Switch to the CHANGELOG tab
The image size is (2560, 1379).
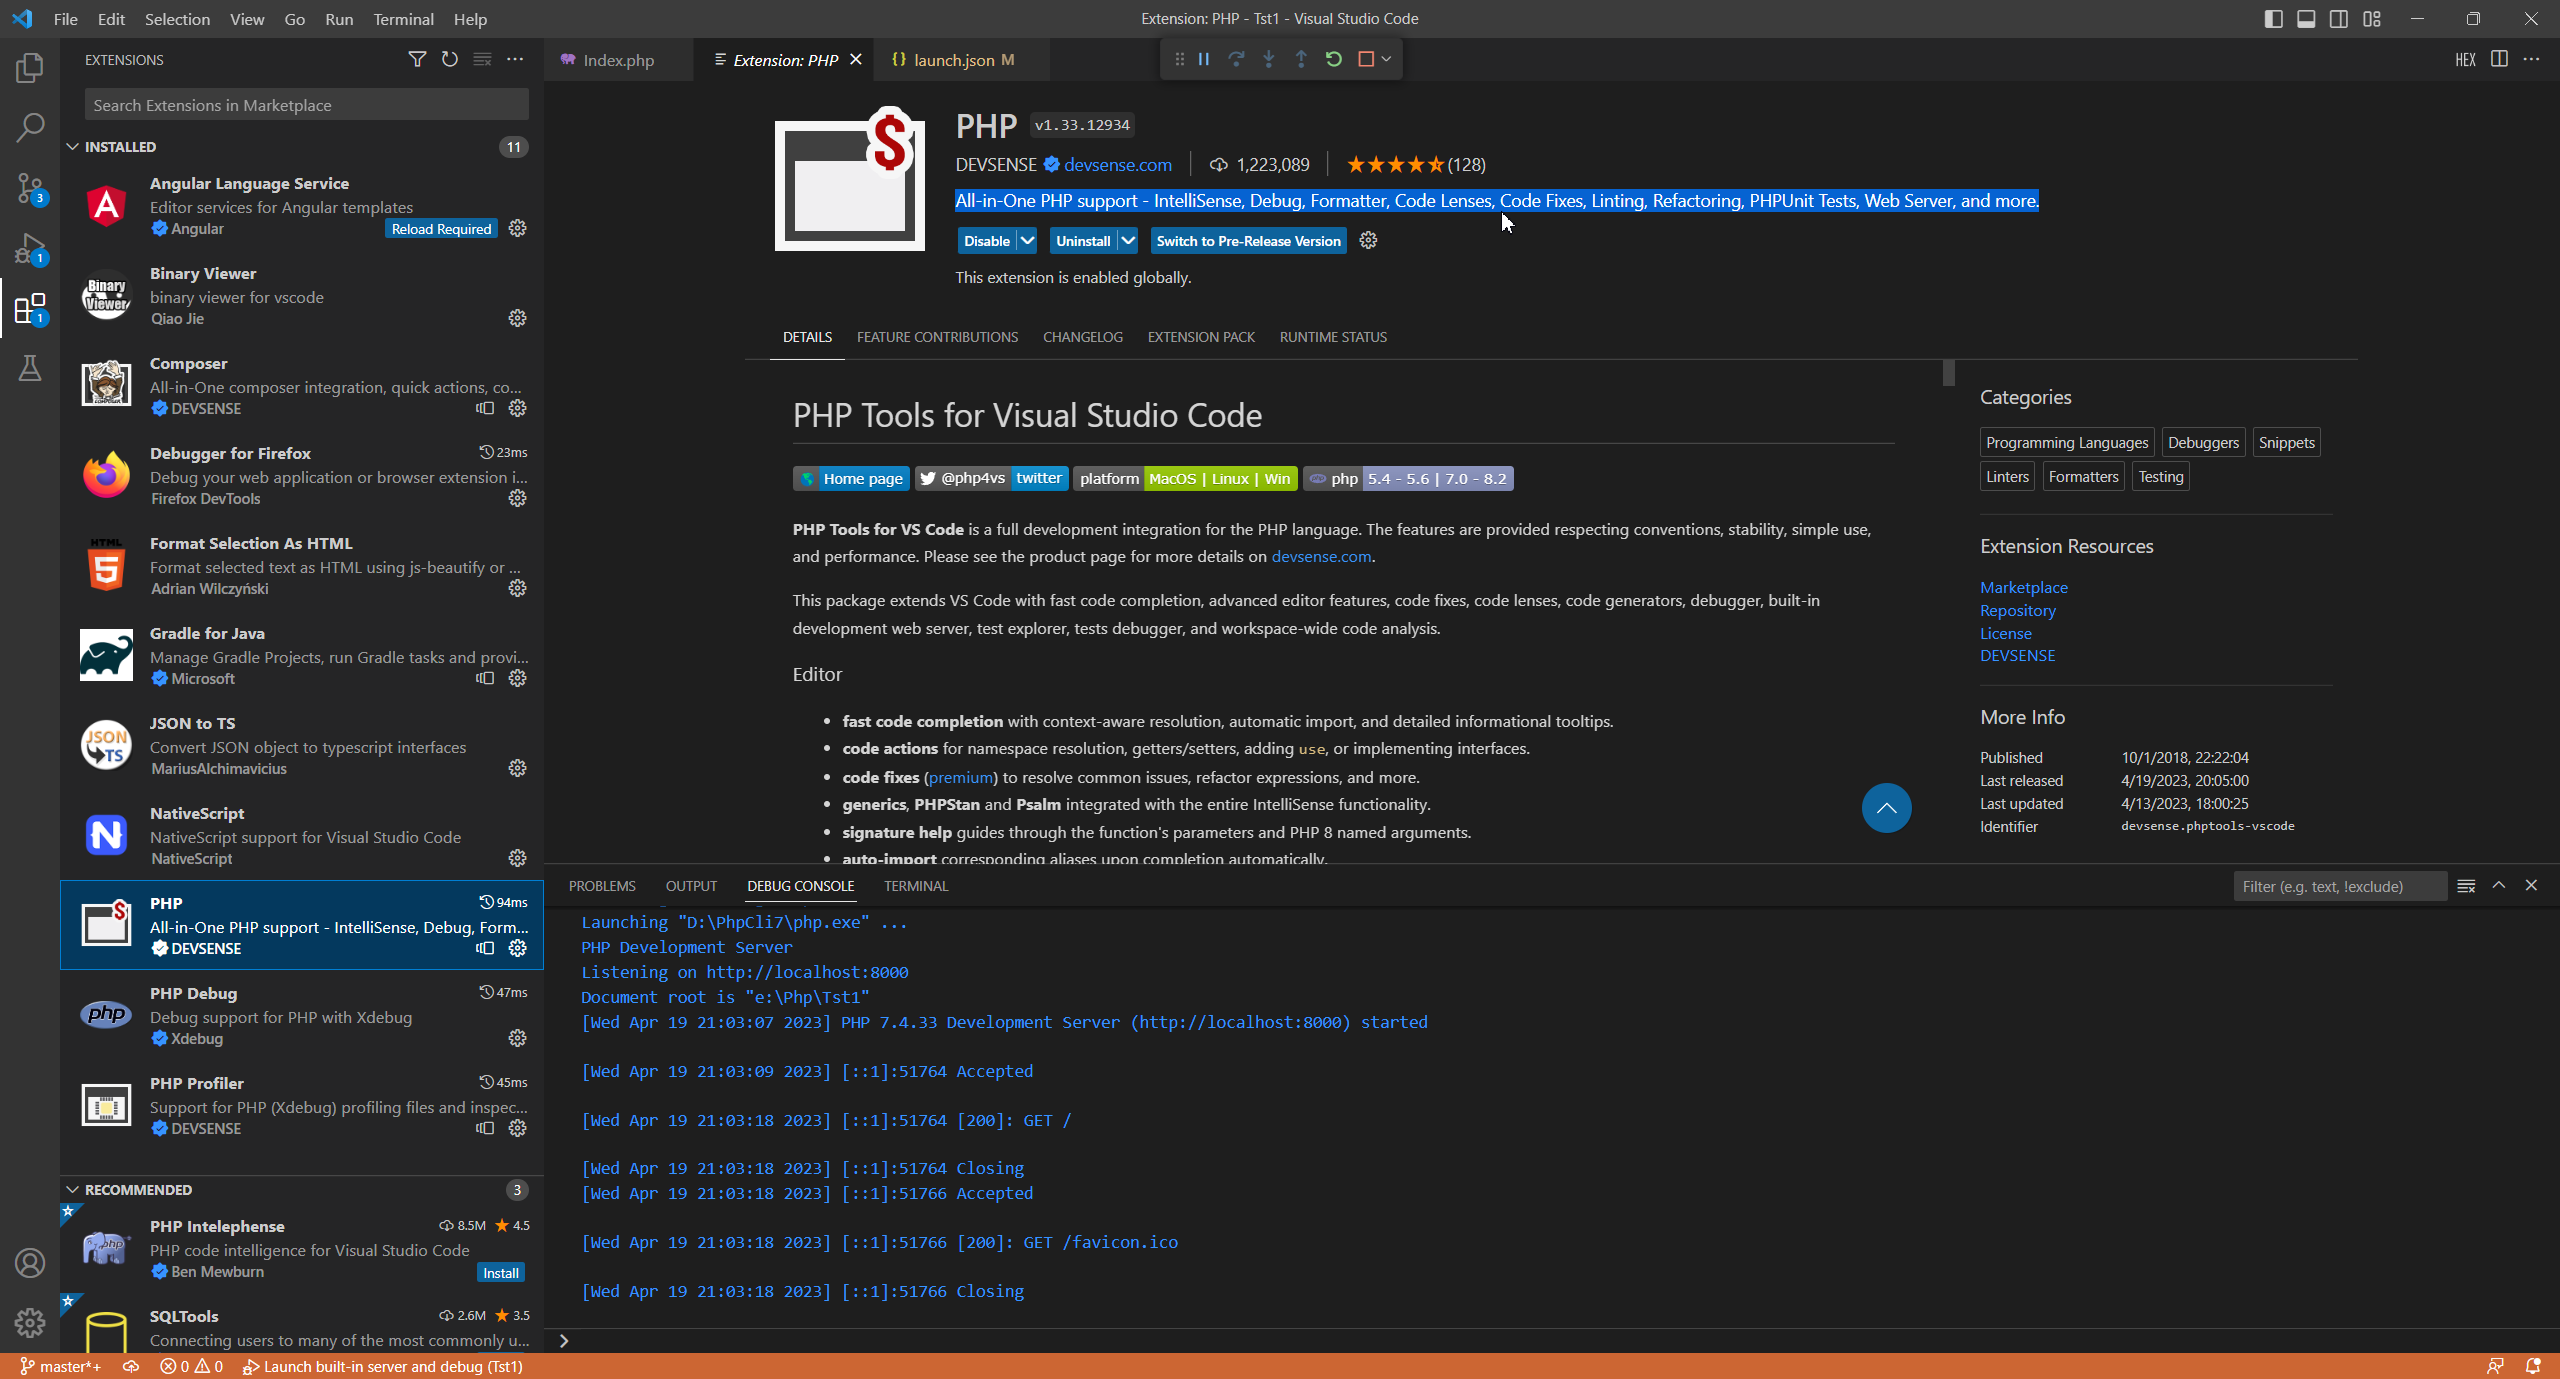1082,337
